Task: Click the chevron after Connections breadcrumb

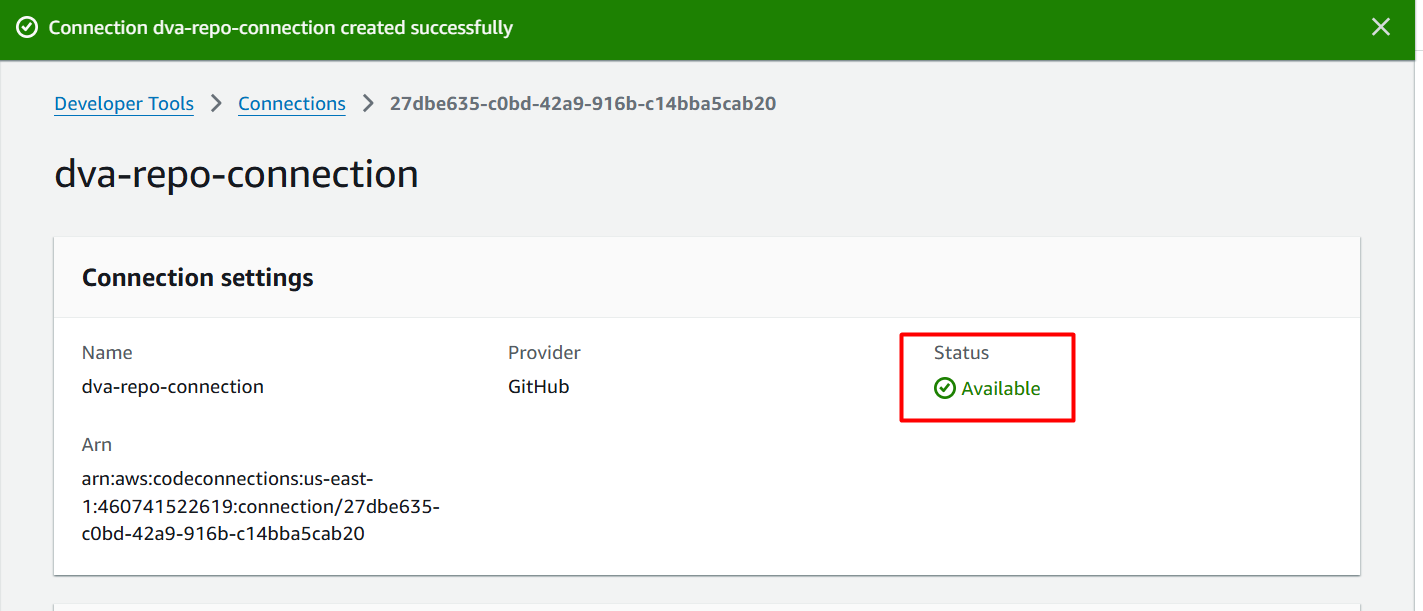Action: (x=368, y=104)
